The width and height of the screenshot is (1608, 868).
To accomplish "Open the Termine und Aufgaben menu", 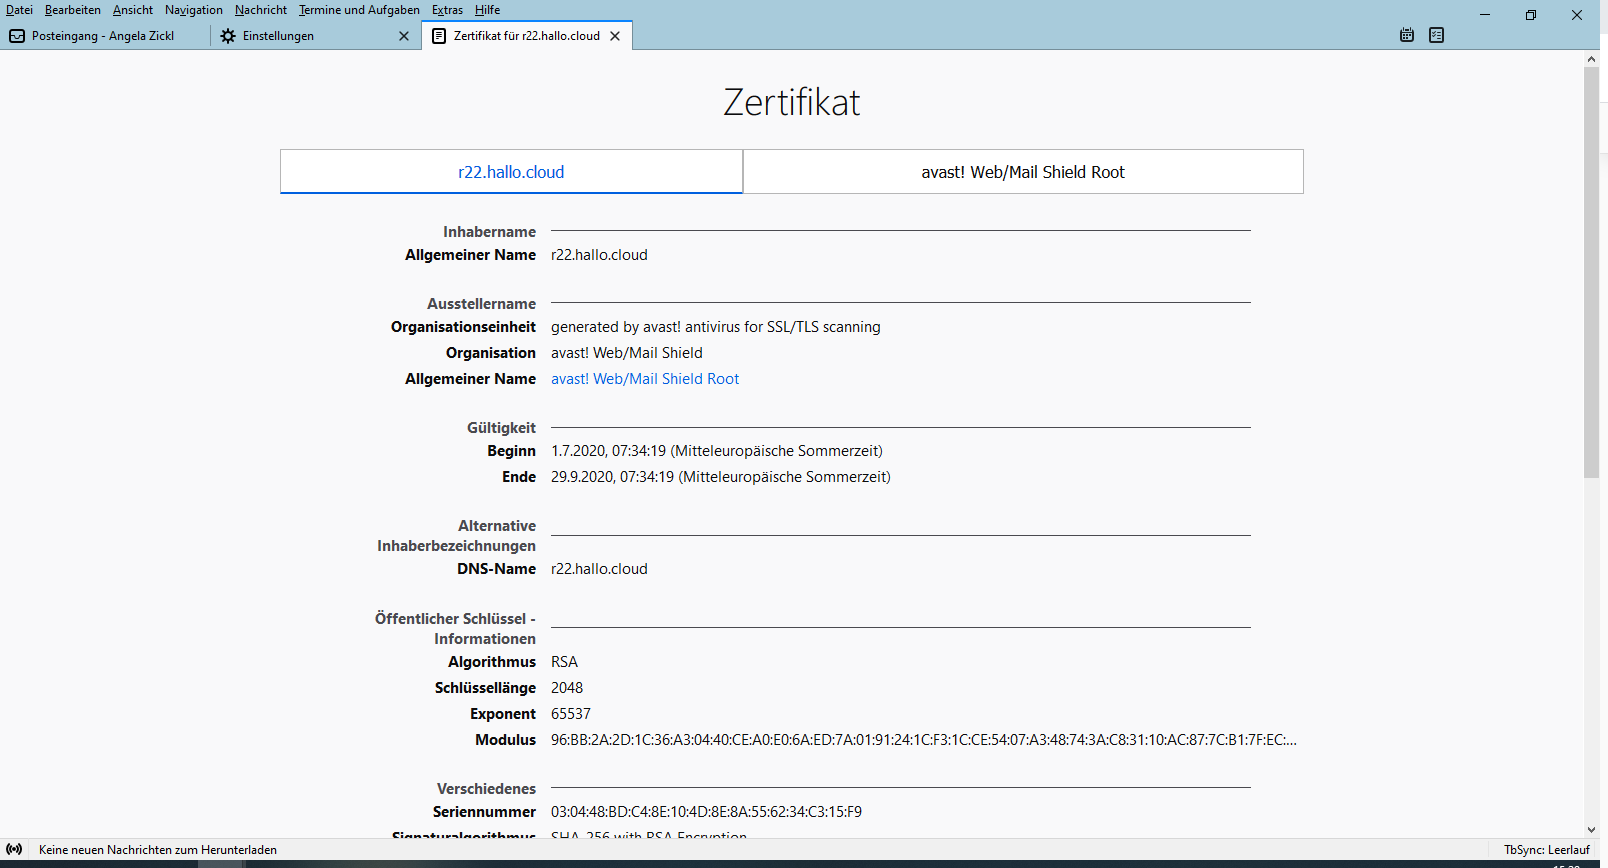I will coord(359,10).
